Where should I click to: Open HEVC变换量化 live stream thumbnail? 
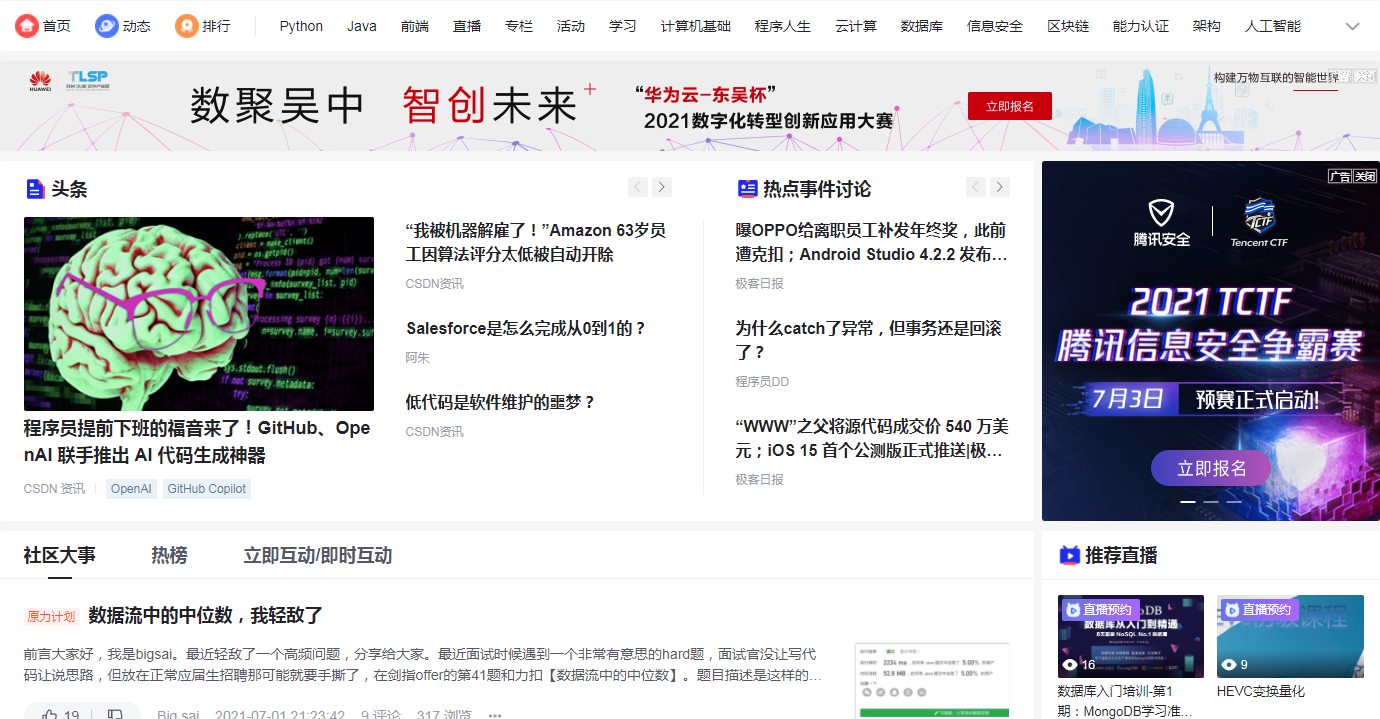[x=1290, y=636]
